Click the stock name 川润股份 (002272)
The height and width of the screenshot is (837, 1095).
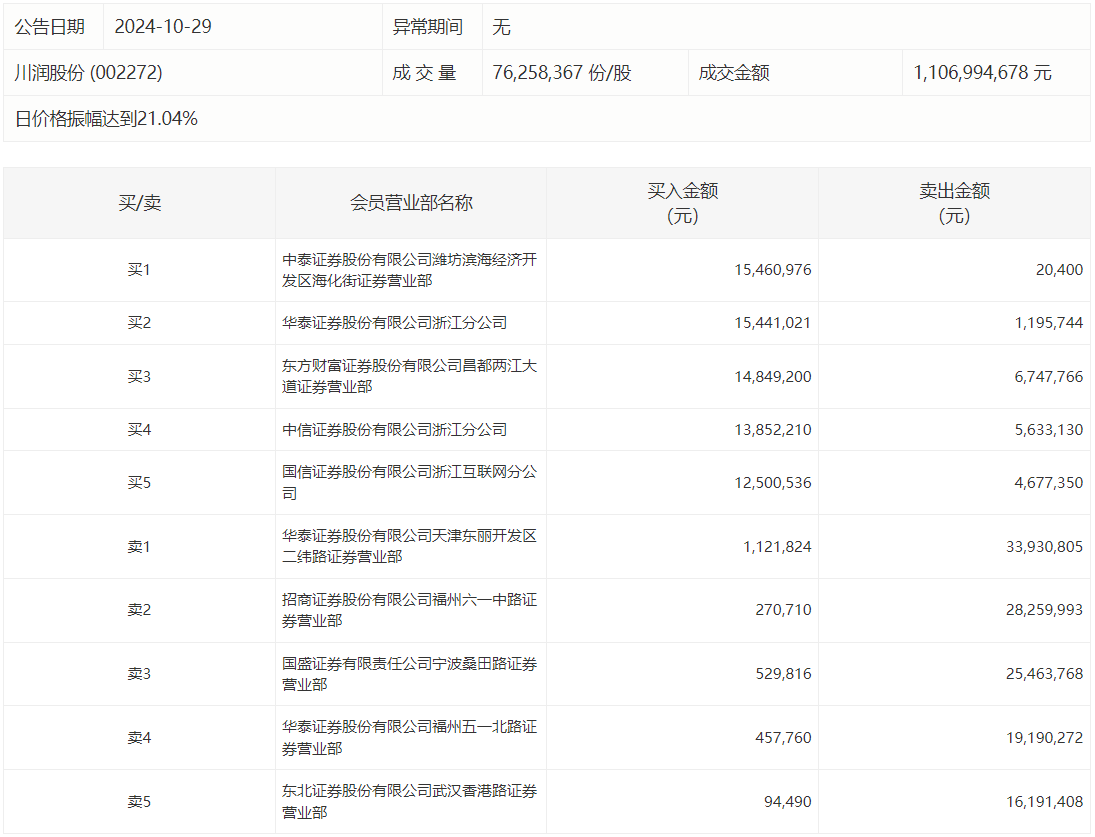88,73
